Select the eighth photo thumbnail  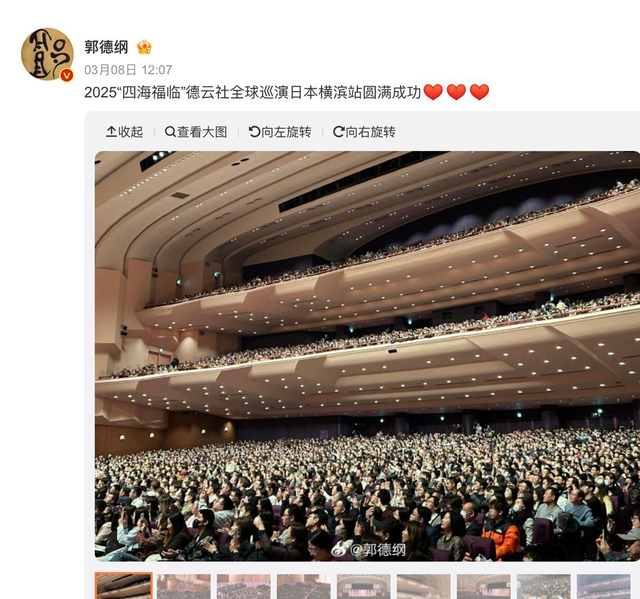click(x=544, y=586)
